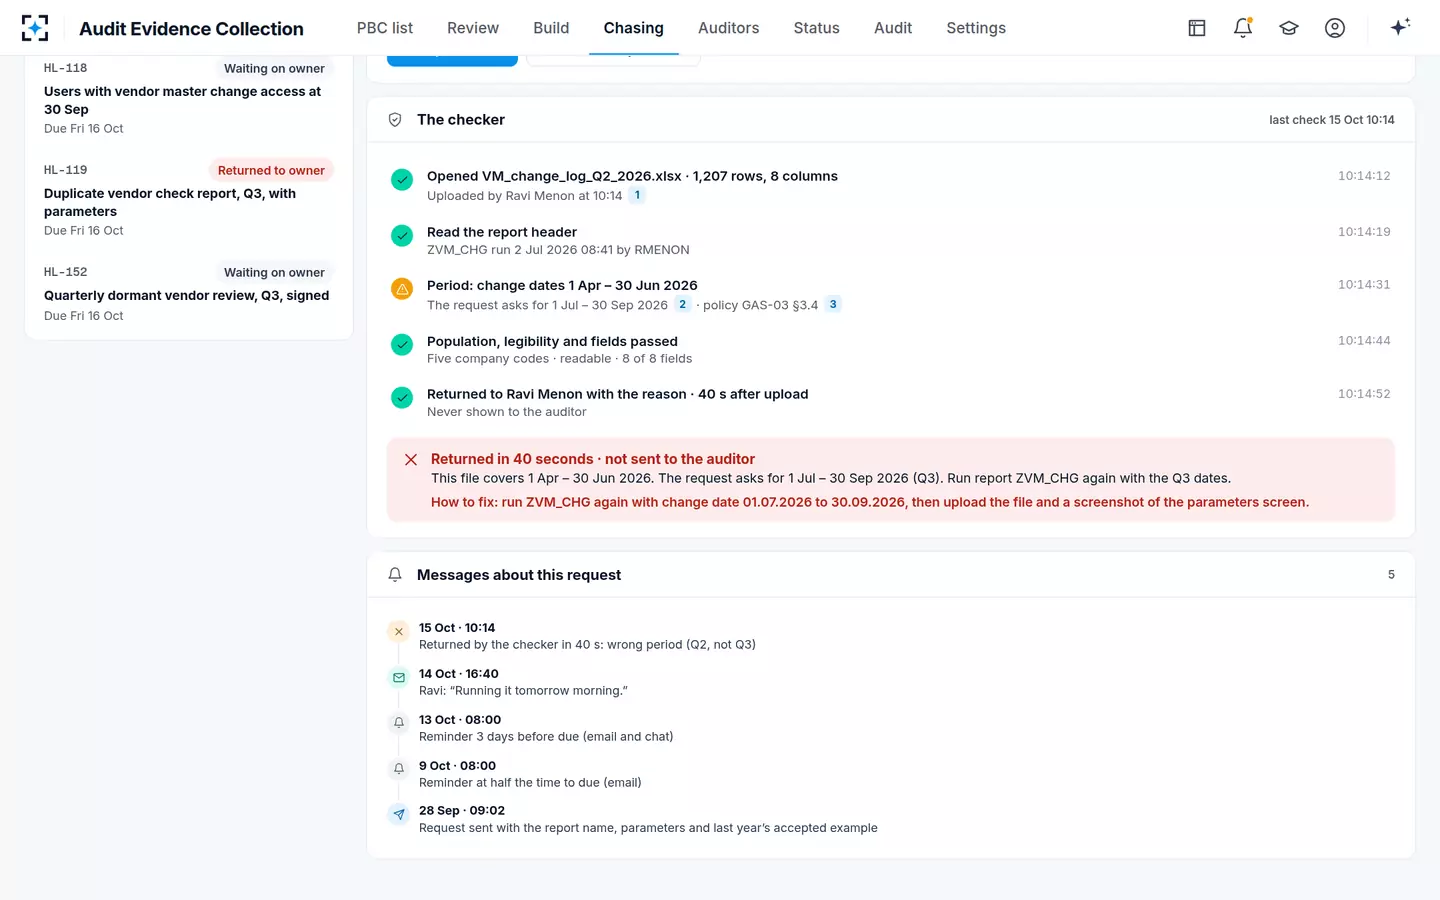This screenshot has height=900, width=1440.
Task: Click the 10:14:31 timestamp on the Period step
Action: [x=1364, y=285]
